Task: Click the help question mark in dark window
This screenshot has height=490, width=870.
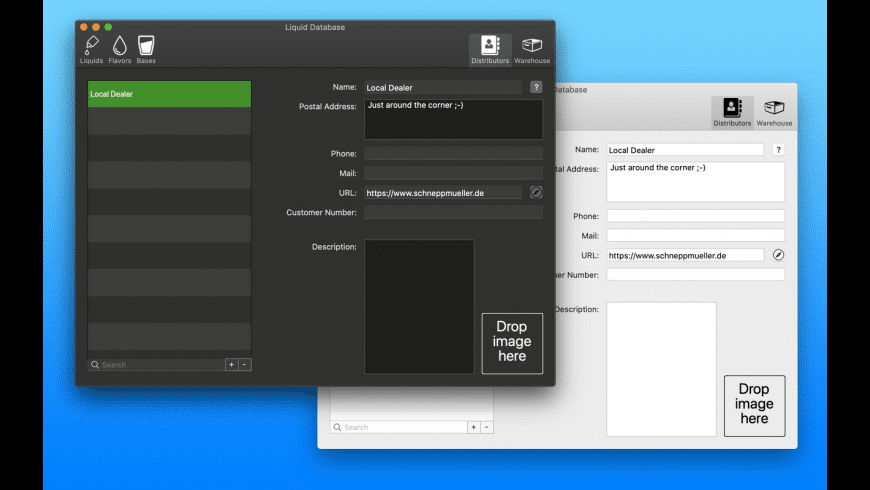Action: 536,87
